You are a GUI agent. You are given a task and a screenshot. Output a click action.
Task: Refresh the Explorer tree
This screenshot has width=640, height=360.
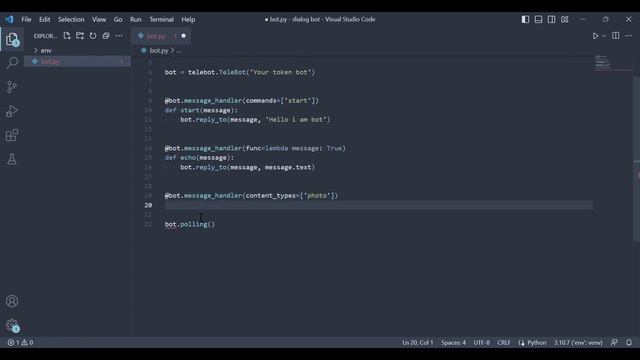93,36
